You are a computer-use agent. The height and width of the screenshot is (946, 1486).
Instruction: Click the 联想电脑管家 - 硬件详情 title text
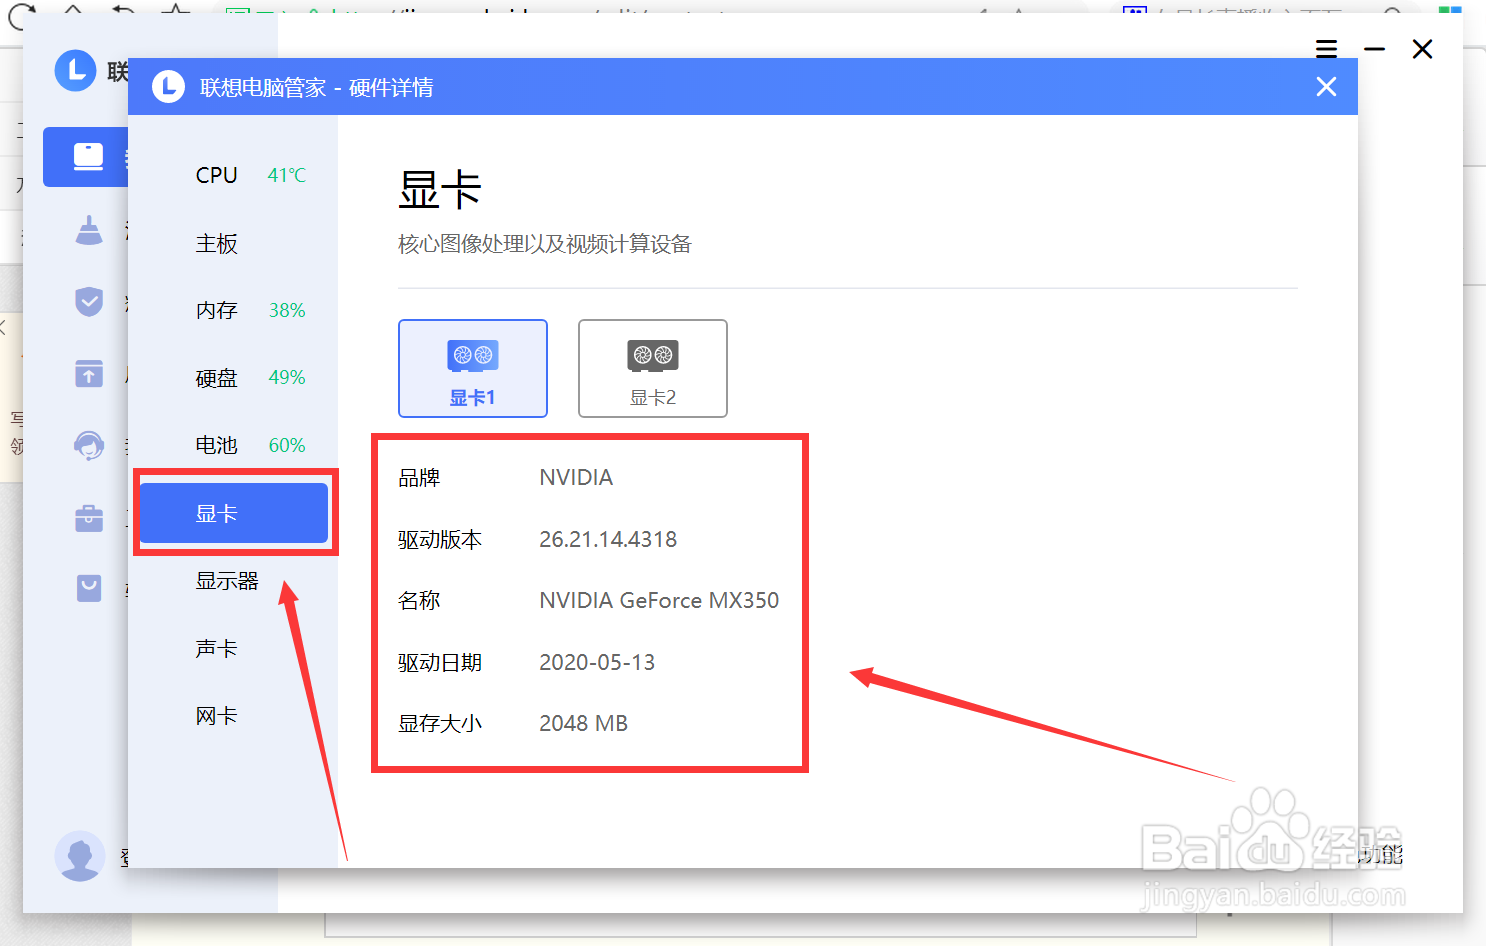point(317,87)
